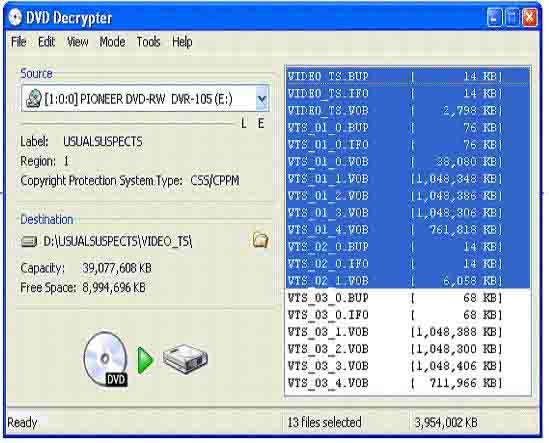Click the DVD Decrypter title bar disc icon
The width and height of the screenshot is (549, 443).
tap(15, 17)
